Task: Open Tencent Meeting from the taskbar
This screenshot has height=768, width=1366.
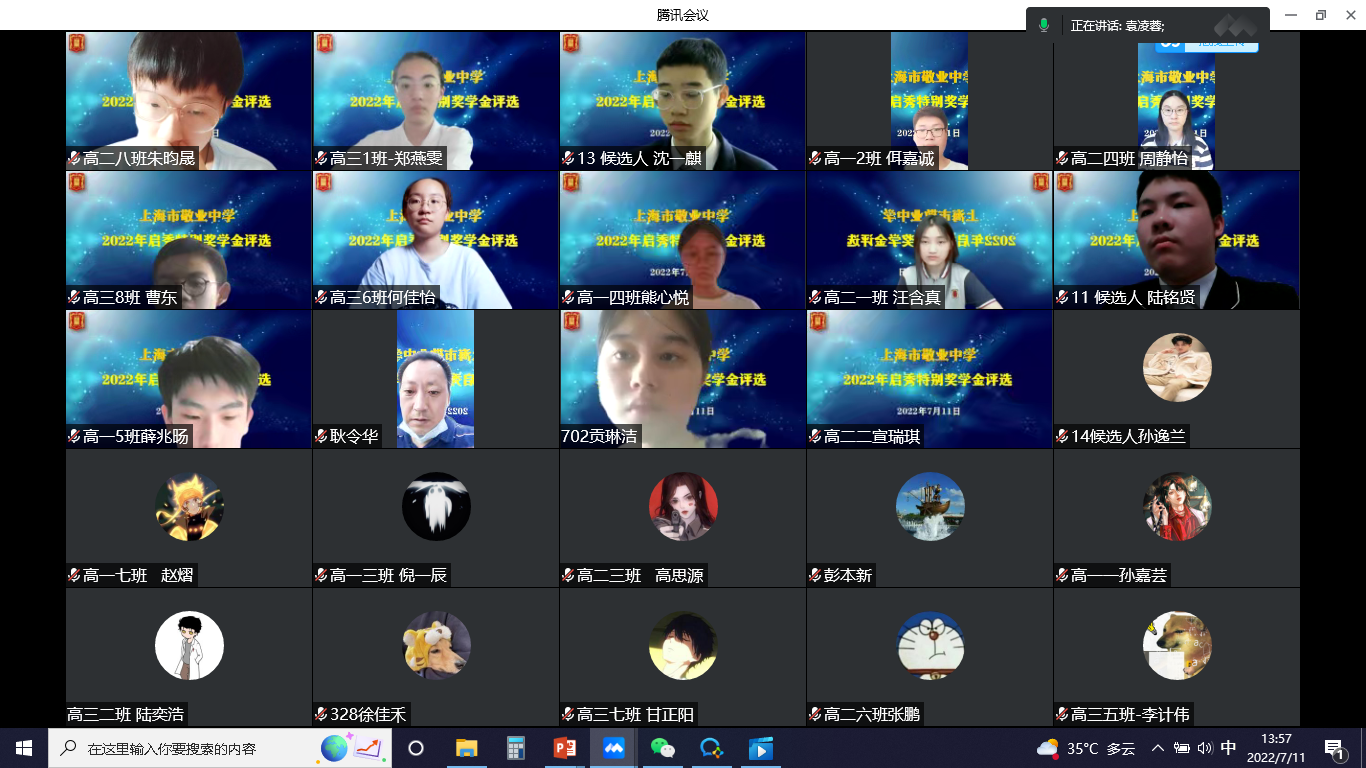Action: coord(613,748)
